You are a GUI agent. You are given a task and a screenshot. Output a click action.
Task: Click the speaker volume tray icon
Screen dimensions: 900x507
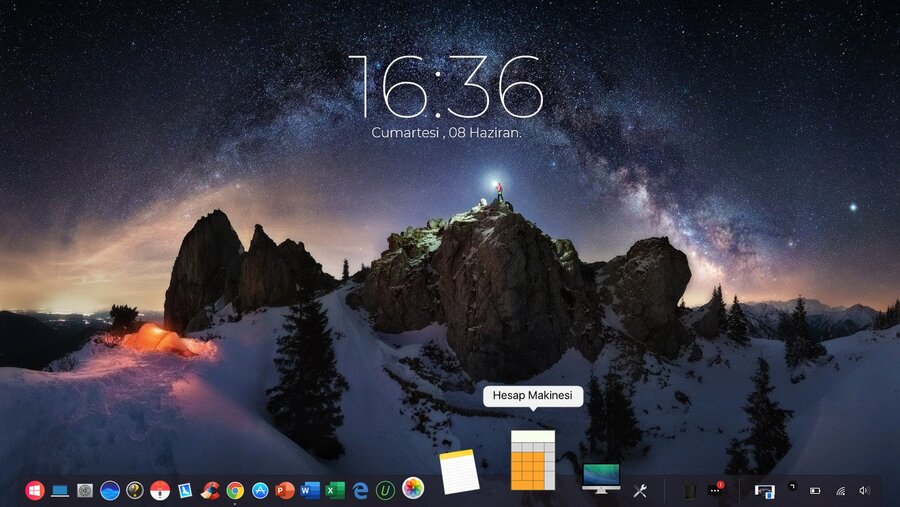point(864,491)
